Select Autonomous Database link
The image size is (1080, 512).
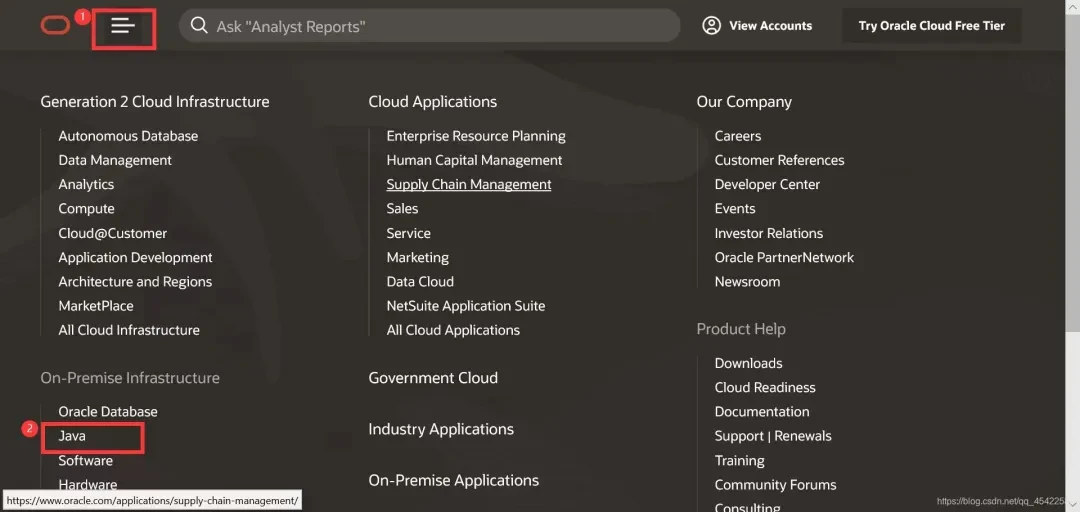click(x=128, y=136)
